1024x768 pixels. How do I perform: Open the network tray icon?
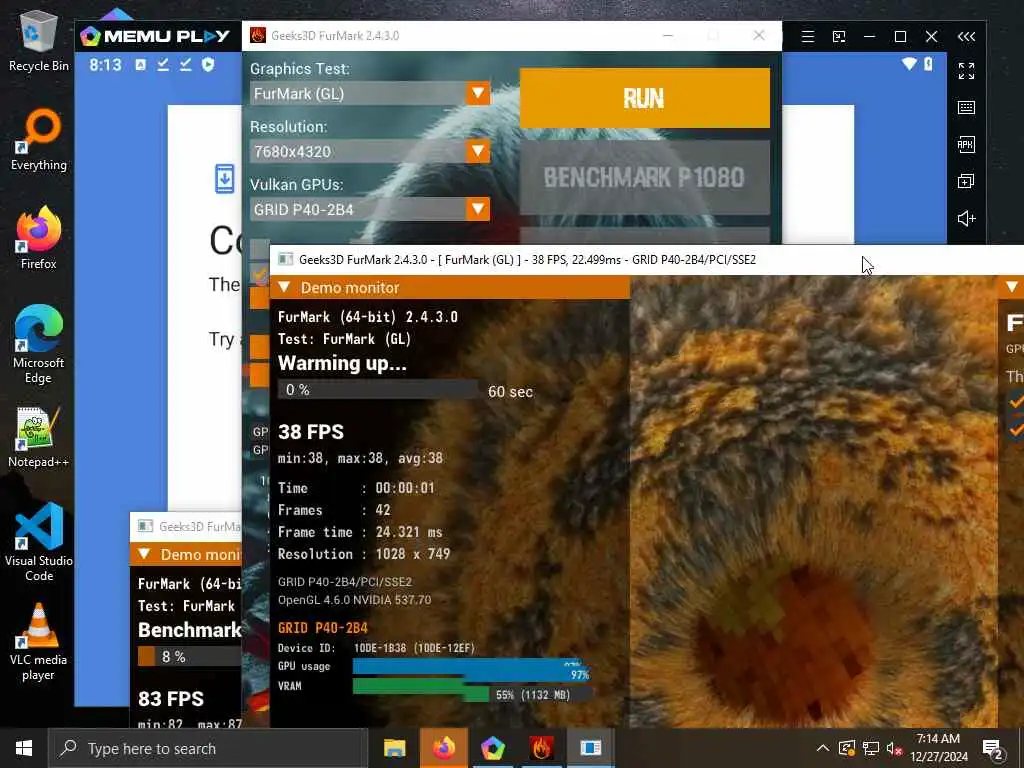click(871, 748)
